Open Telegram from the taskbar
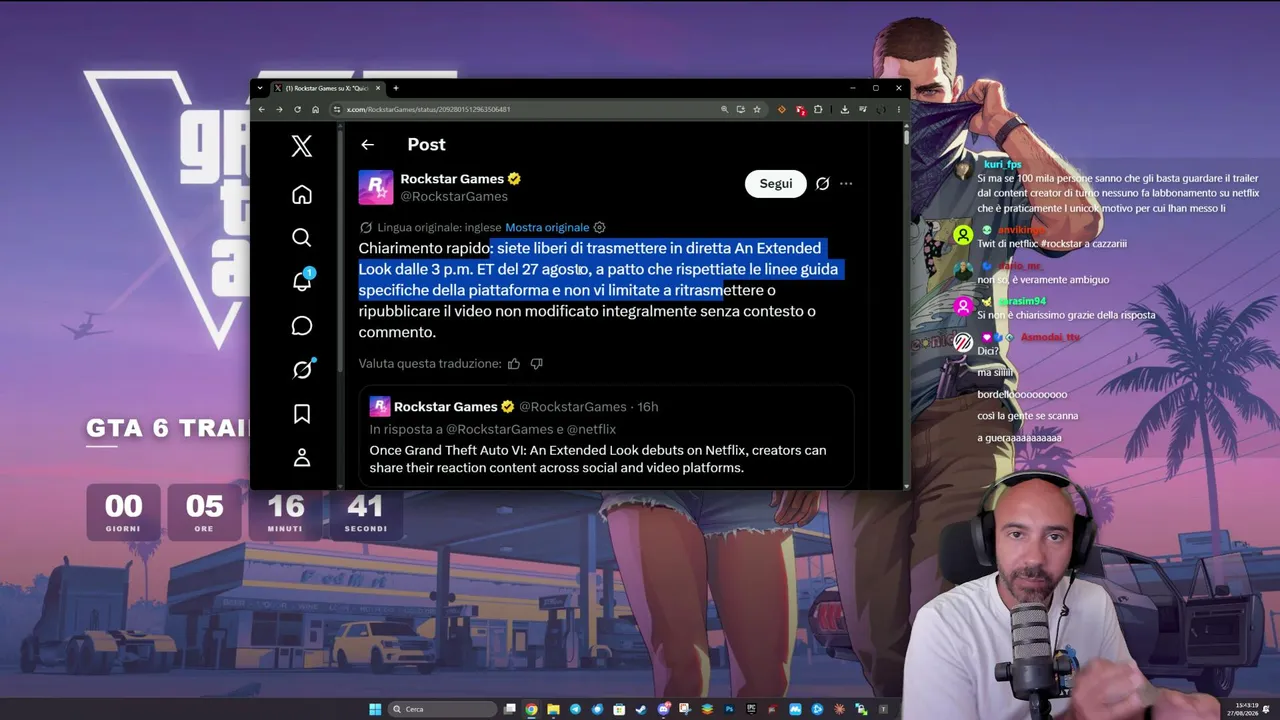Screen dimensions: 1280x720 tap(575, 709)
